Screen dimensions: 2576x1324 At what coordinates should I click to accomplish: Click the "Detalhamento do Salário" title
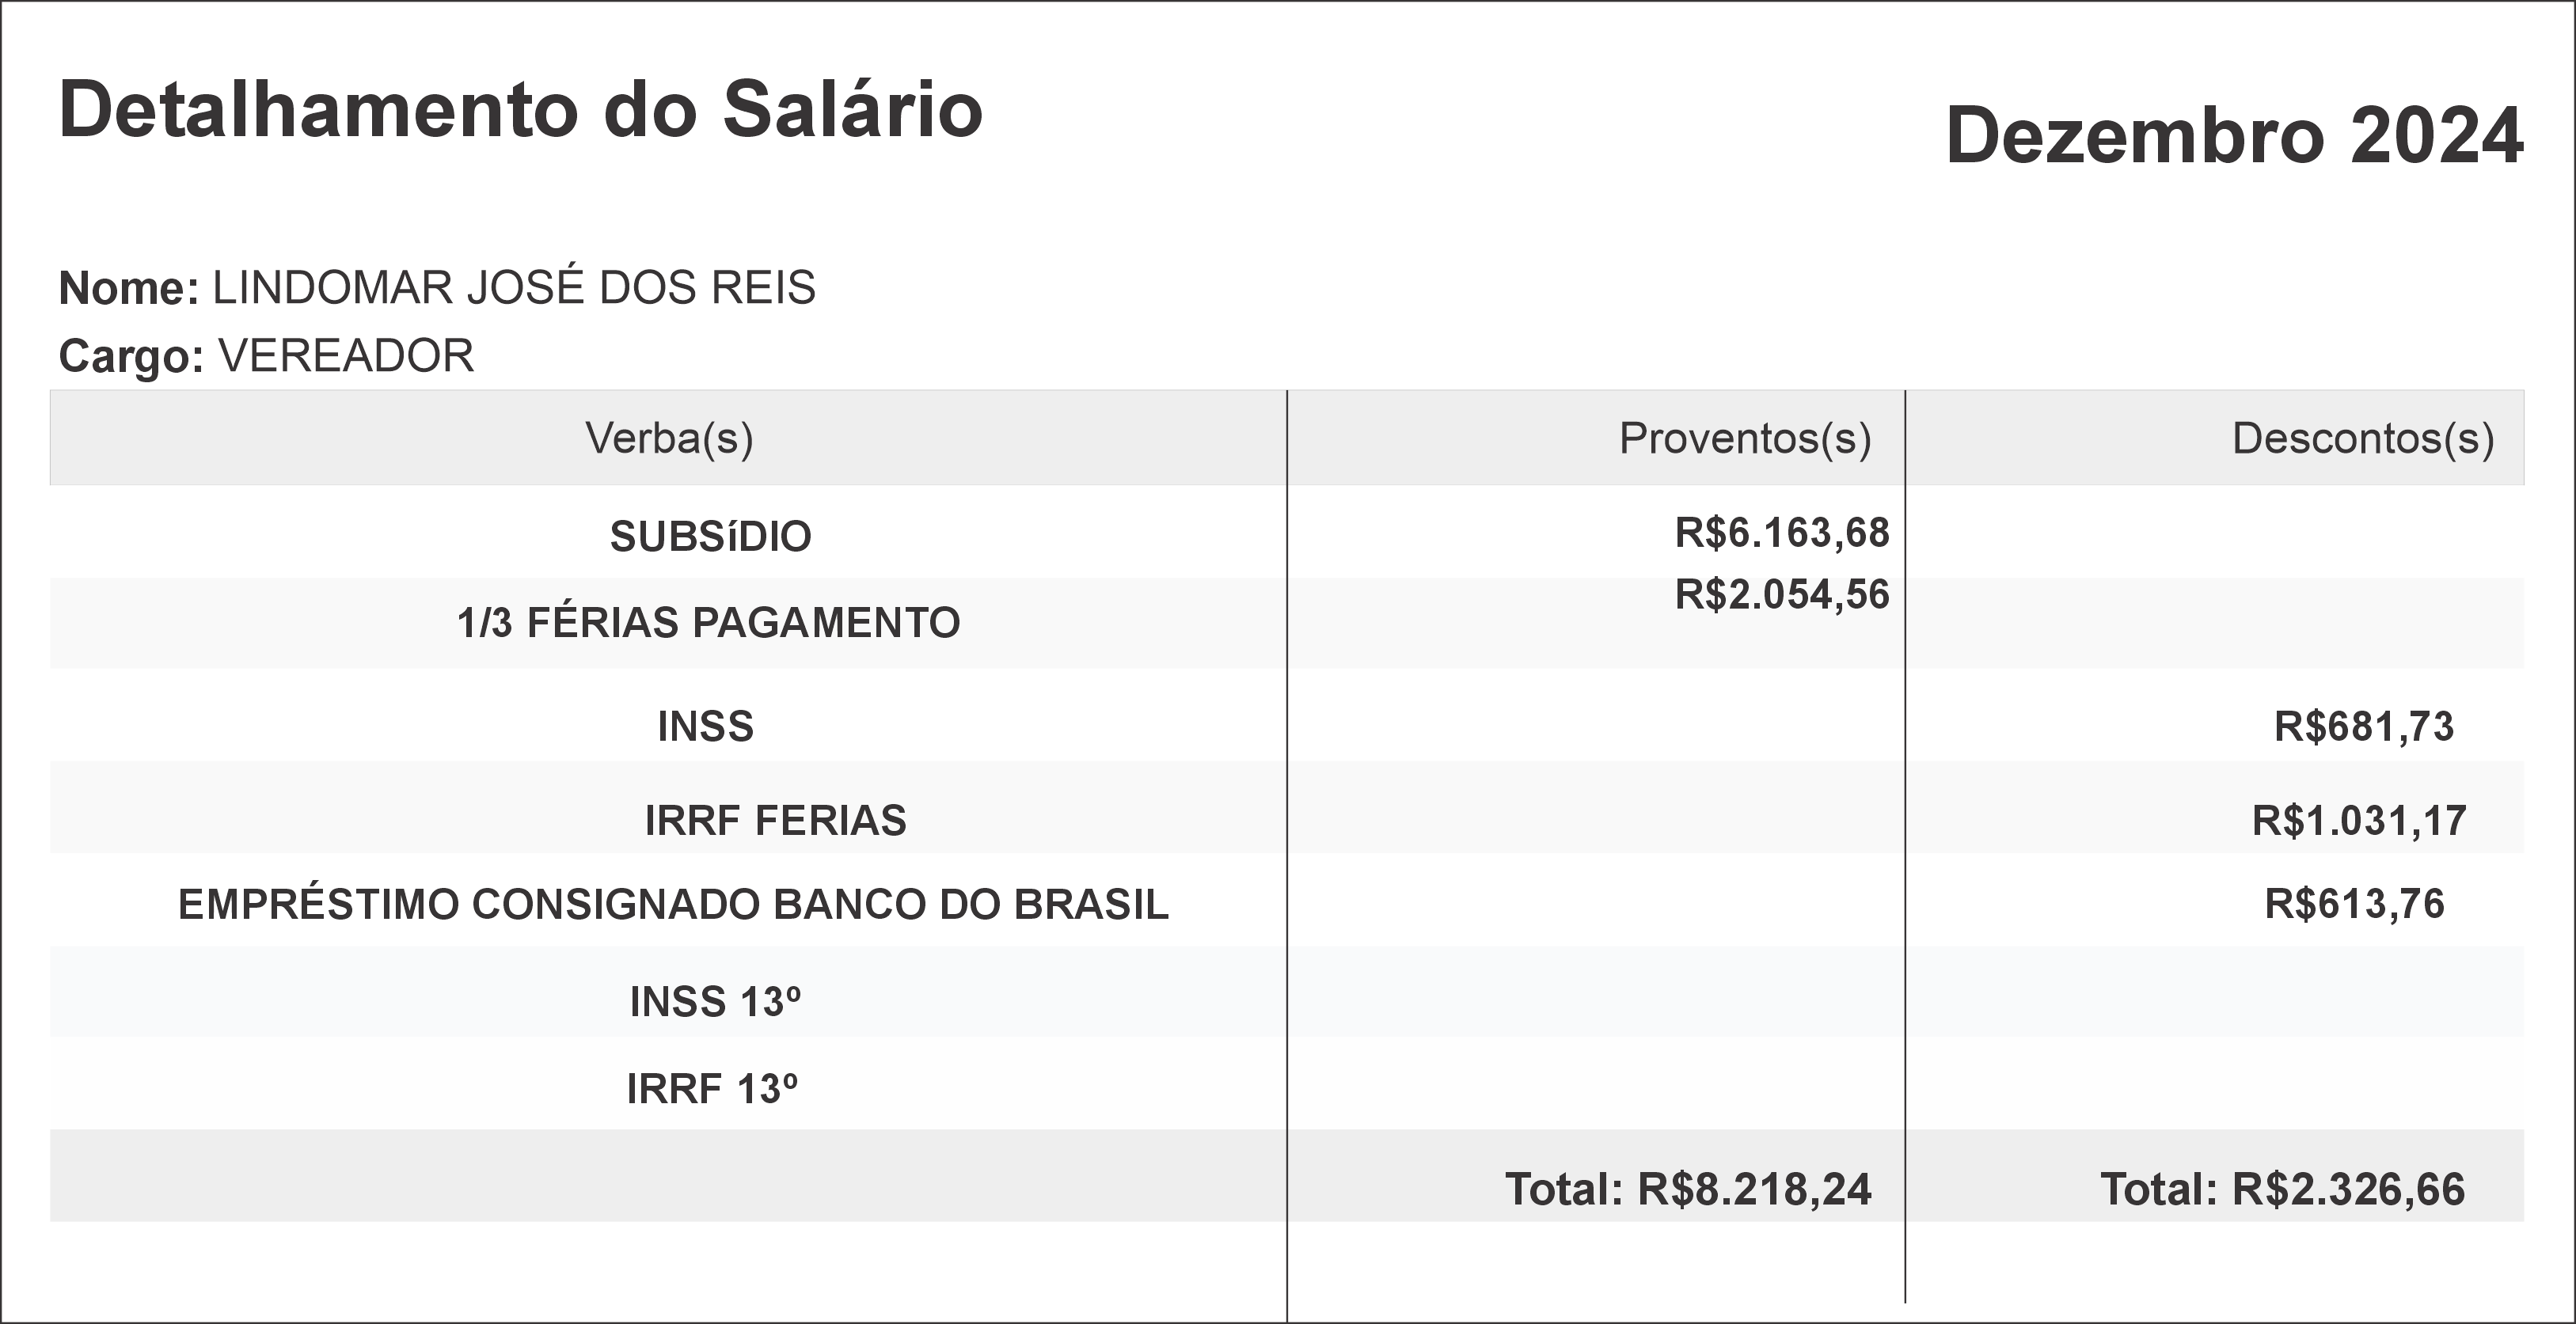[x=521, y=110]
